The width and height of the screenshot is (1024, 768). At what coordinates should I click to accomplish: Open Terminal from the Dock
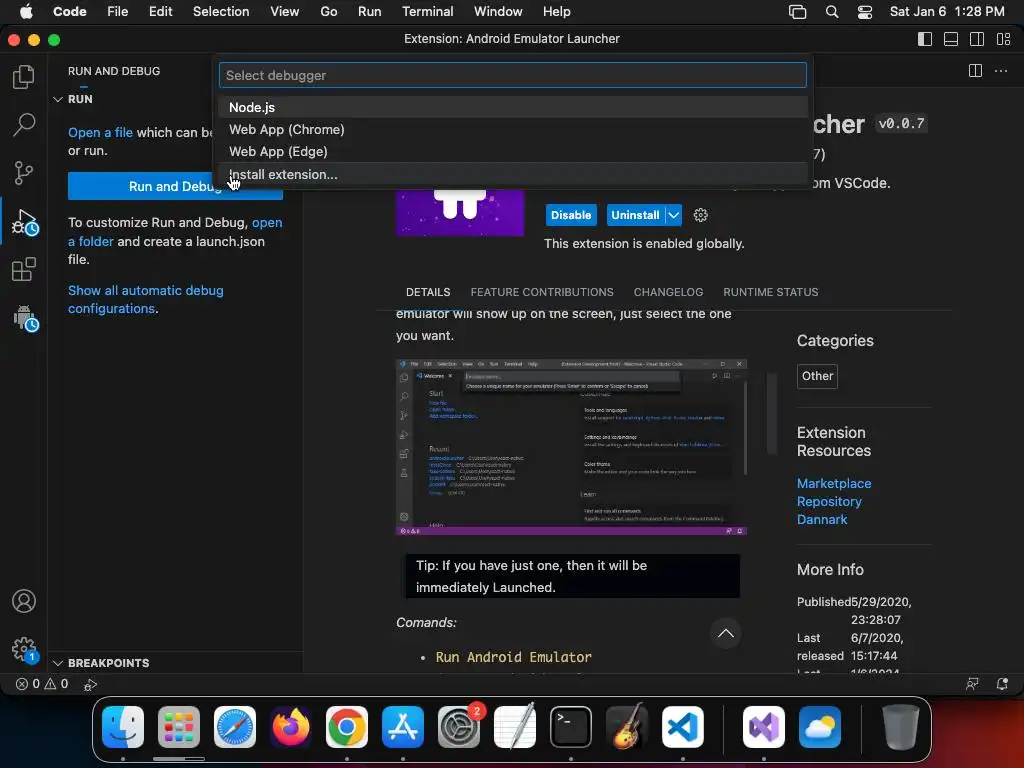571,727
